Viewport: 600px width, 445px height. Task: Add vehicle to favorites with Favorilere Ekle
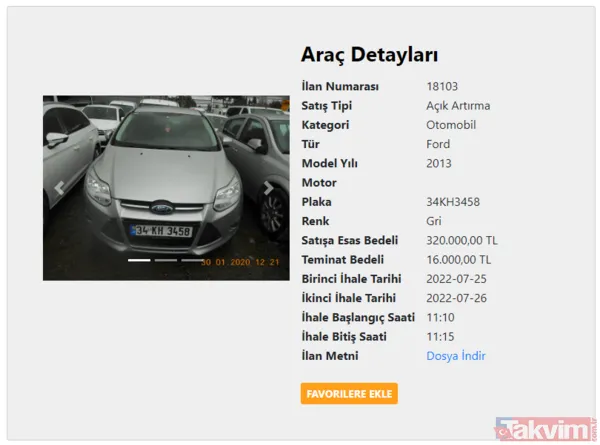point(349,394)
